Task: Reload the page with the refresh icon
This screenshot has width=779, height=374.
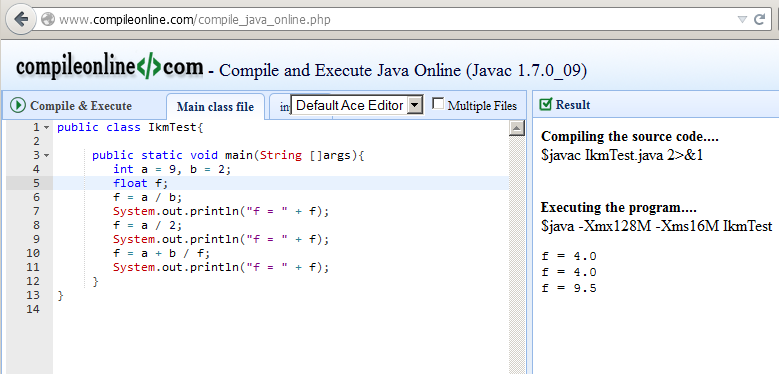Action: point(759,19)
